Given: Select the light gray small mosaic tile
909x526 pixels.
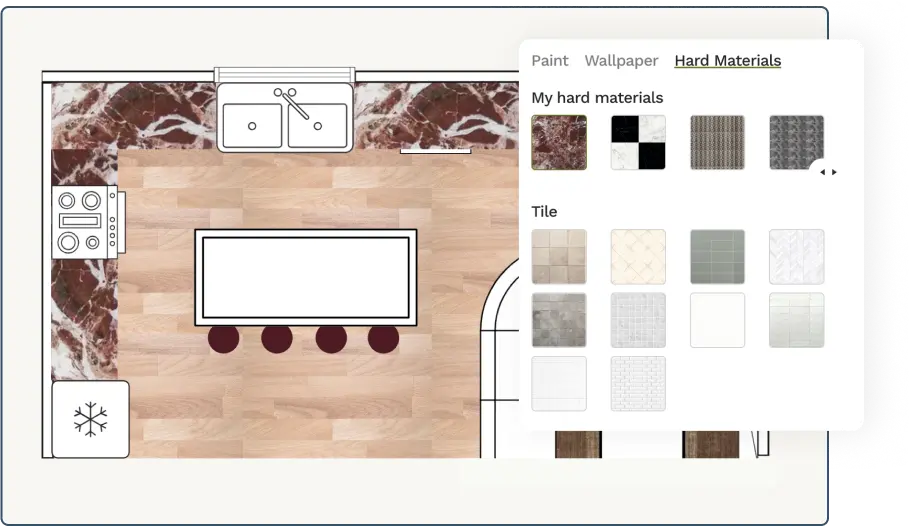Looking at the screenshot, I should [638, 320].
